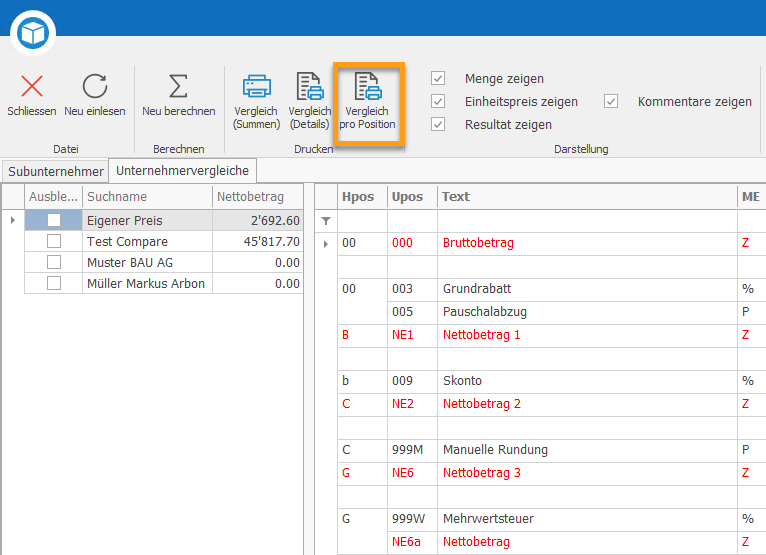The width and height of the screenshot is (766, 555).
Task: Check Ausblenden box for Müller Markus Arbon
Action: pyautogui.click(x=54, y=283)
